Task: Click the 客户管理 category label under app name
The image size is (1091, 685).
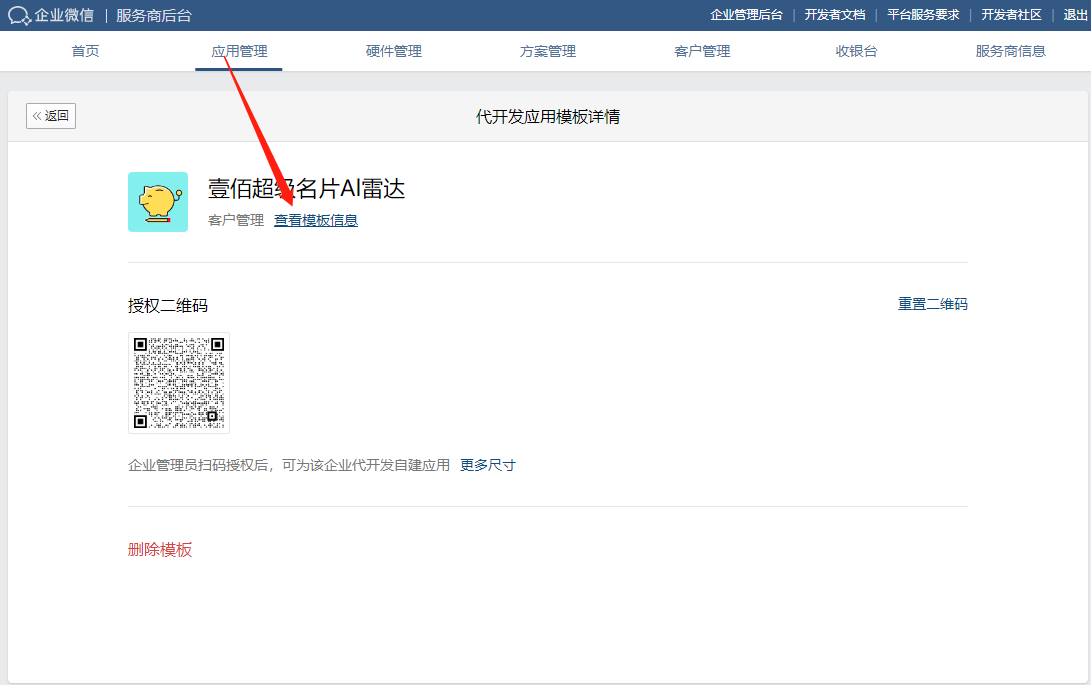Action: tap(236, 220)
